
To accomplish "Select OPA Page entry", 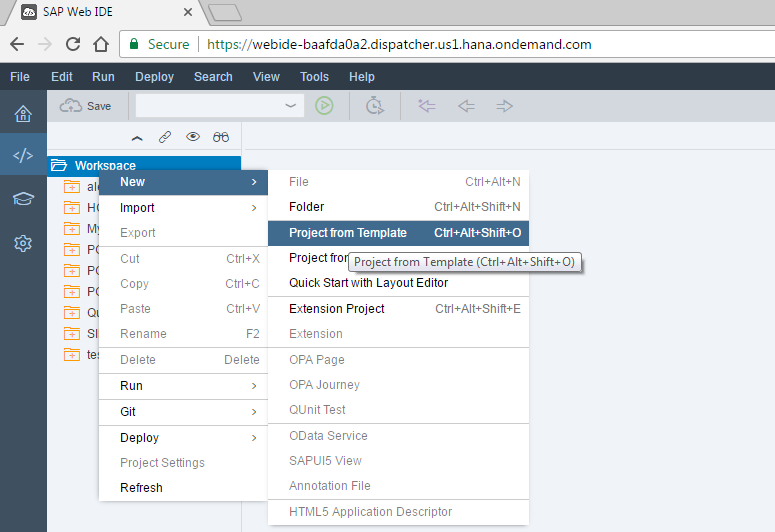I will (398, 359).
